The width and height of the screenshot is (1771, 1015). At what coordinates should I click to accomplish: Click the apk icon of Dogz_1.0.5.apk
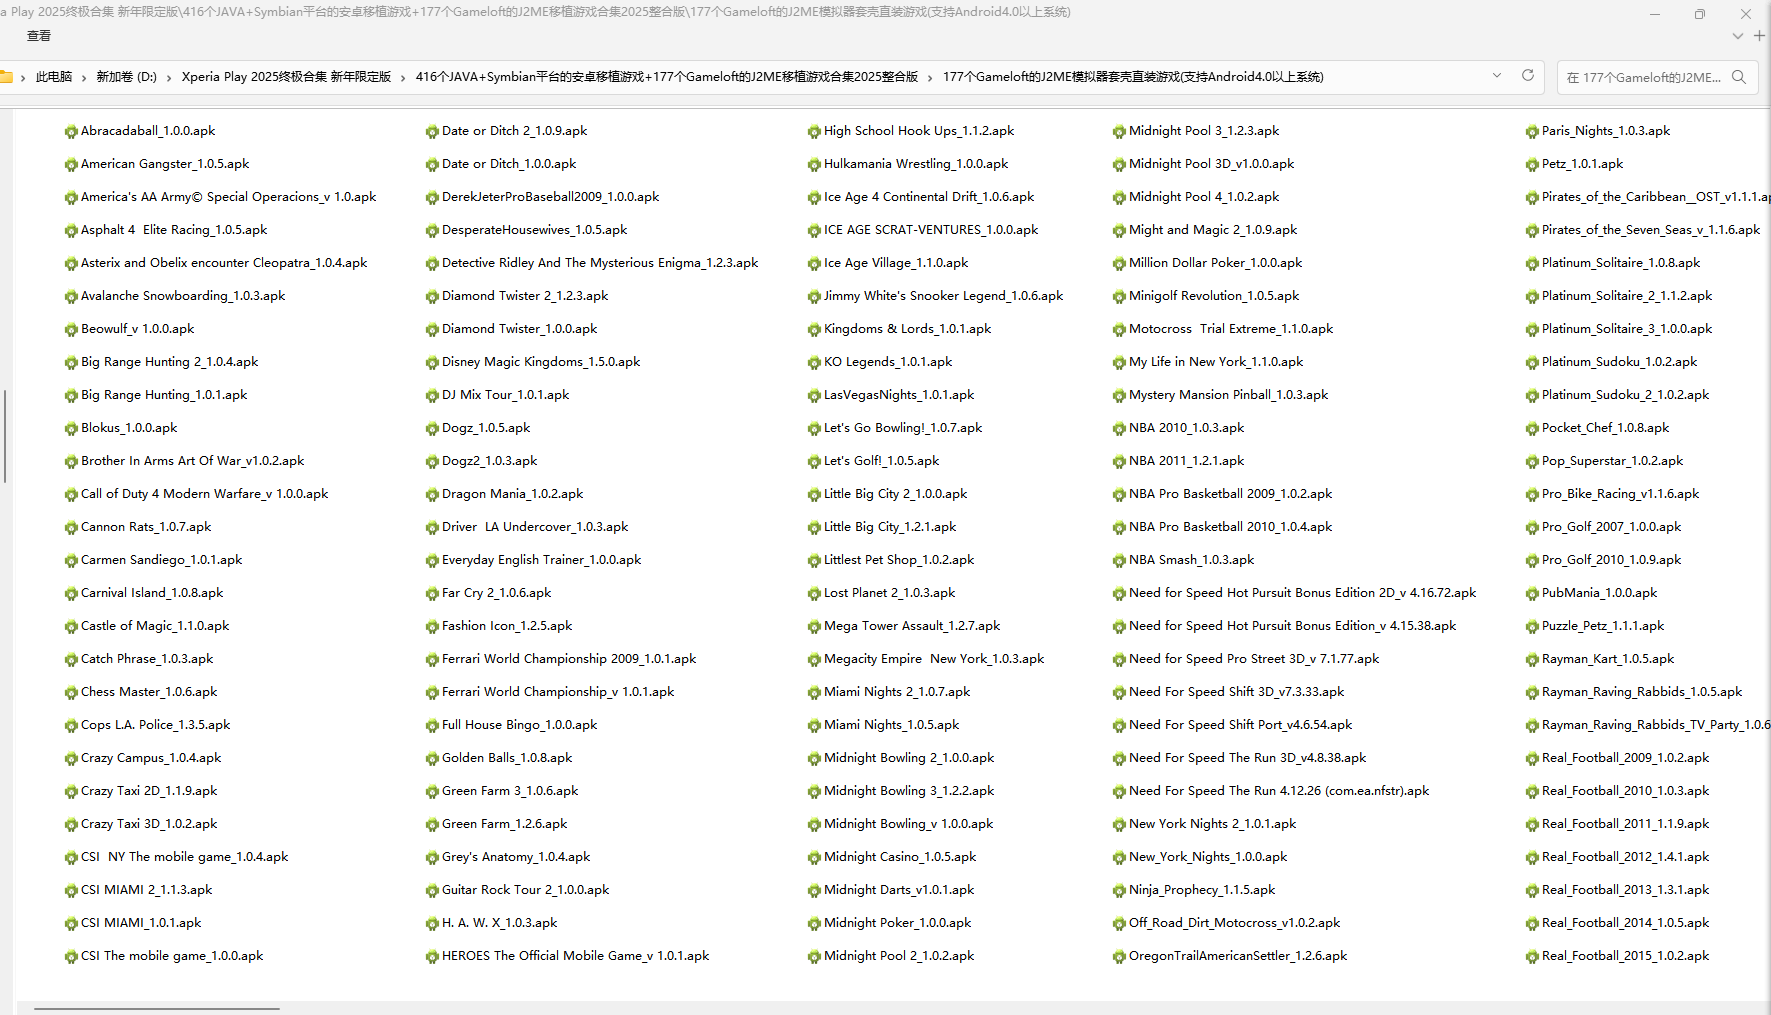point(432,429)
